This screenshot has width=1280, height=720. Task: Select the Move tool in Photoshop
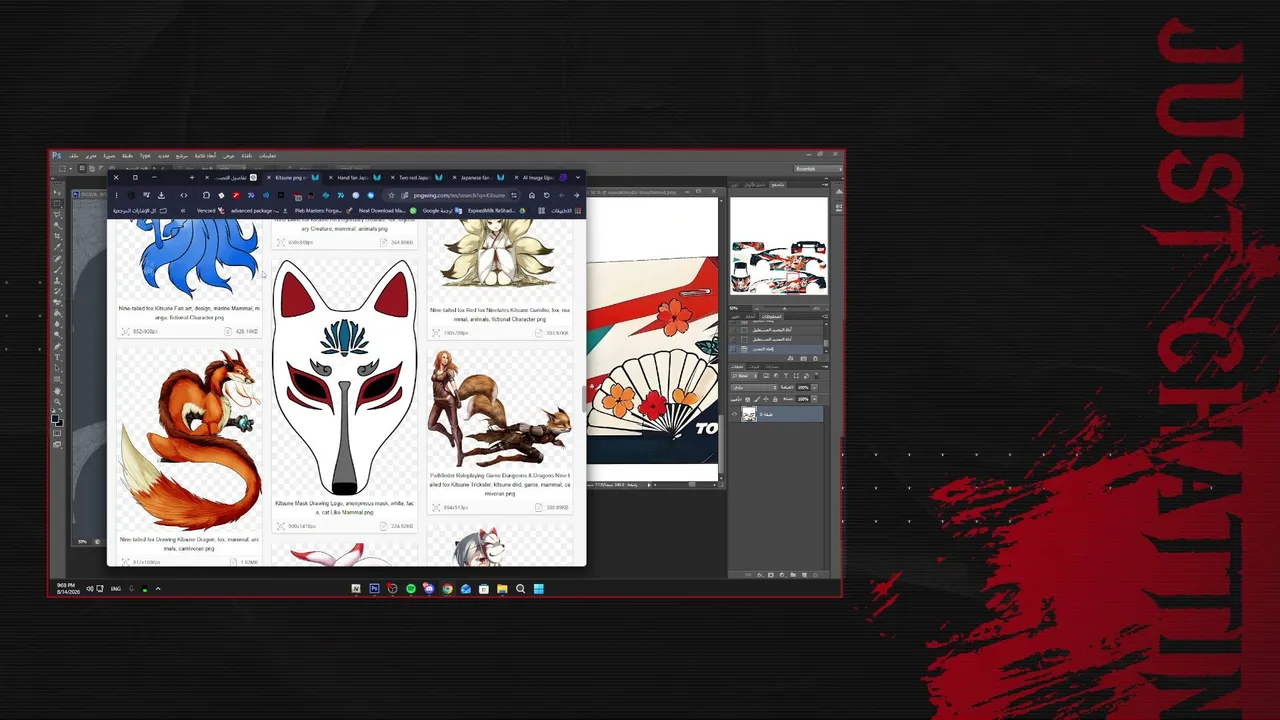click(x=57, y=192)
